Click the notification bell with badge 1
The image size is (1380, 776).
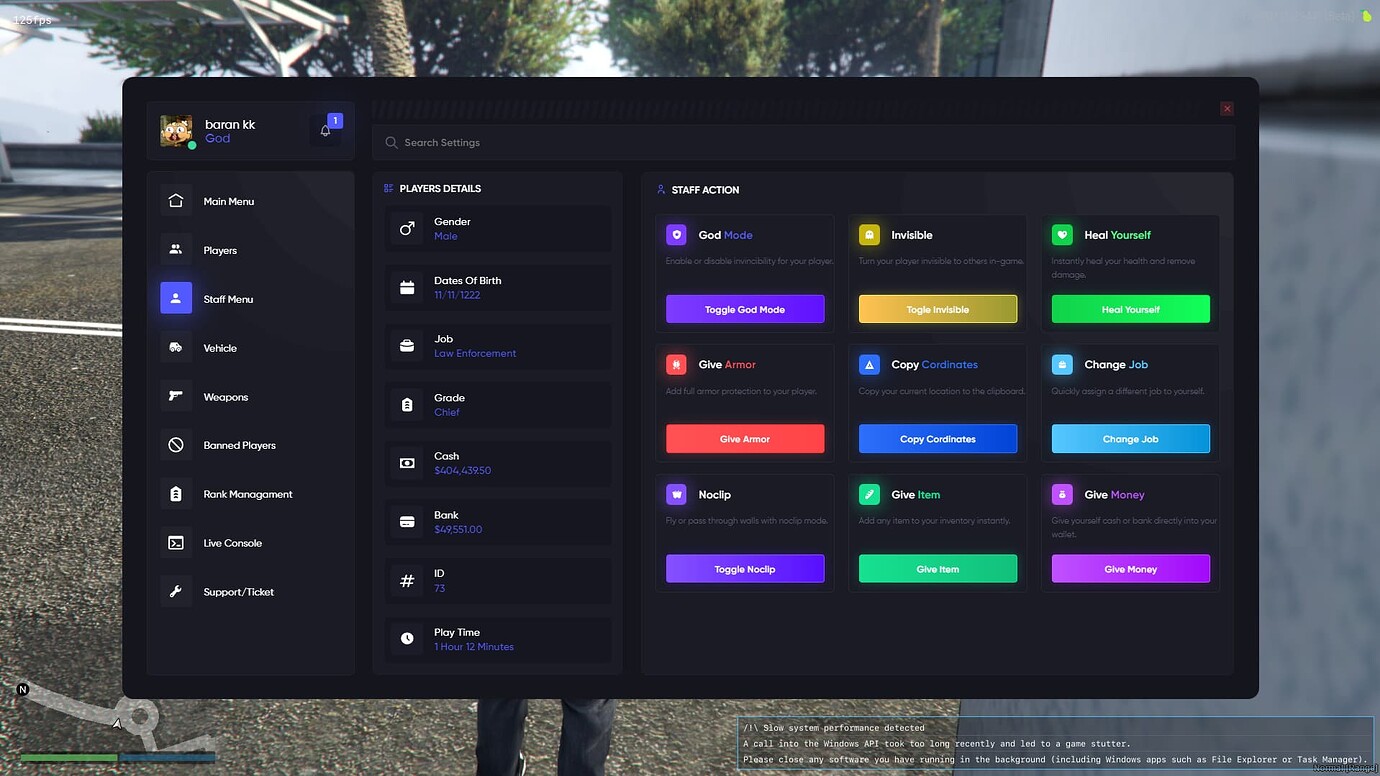[325, 129]
